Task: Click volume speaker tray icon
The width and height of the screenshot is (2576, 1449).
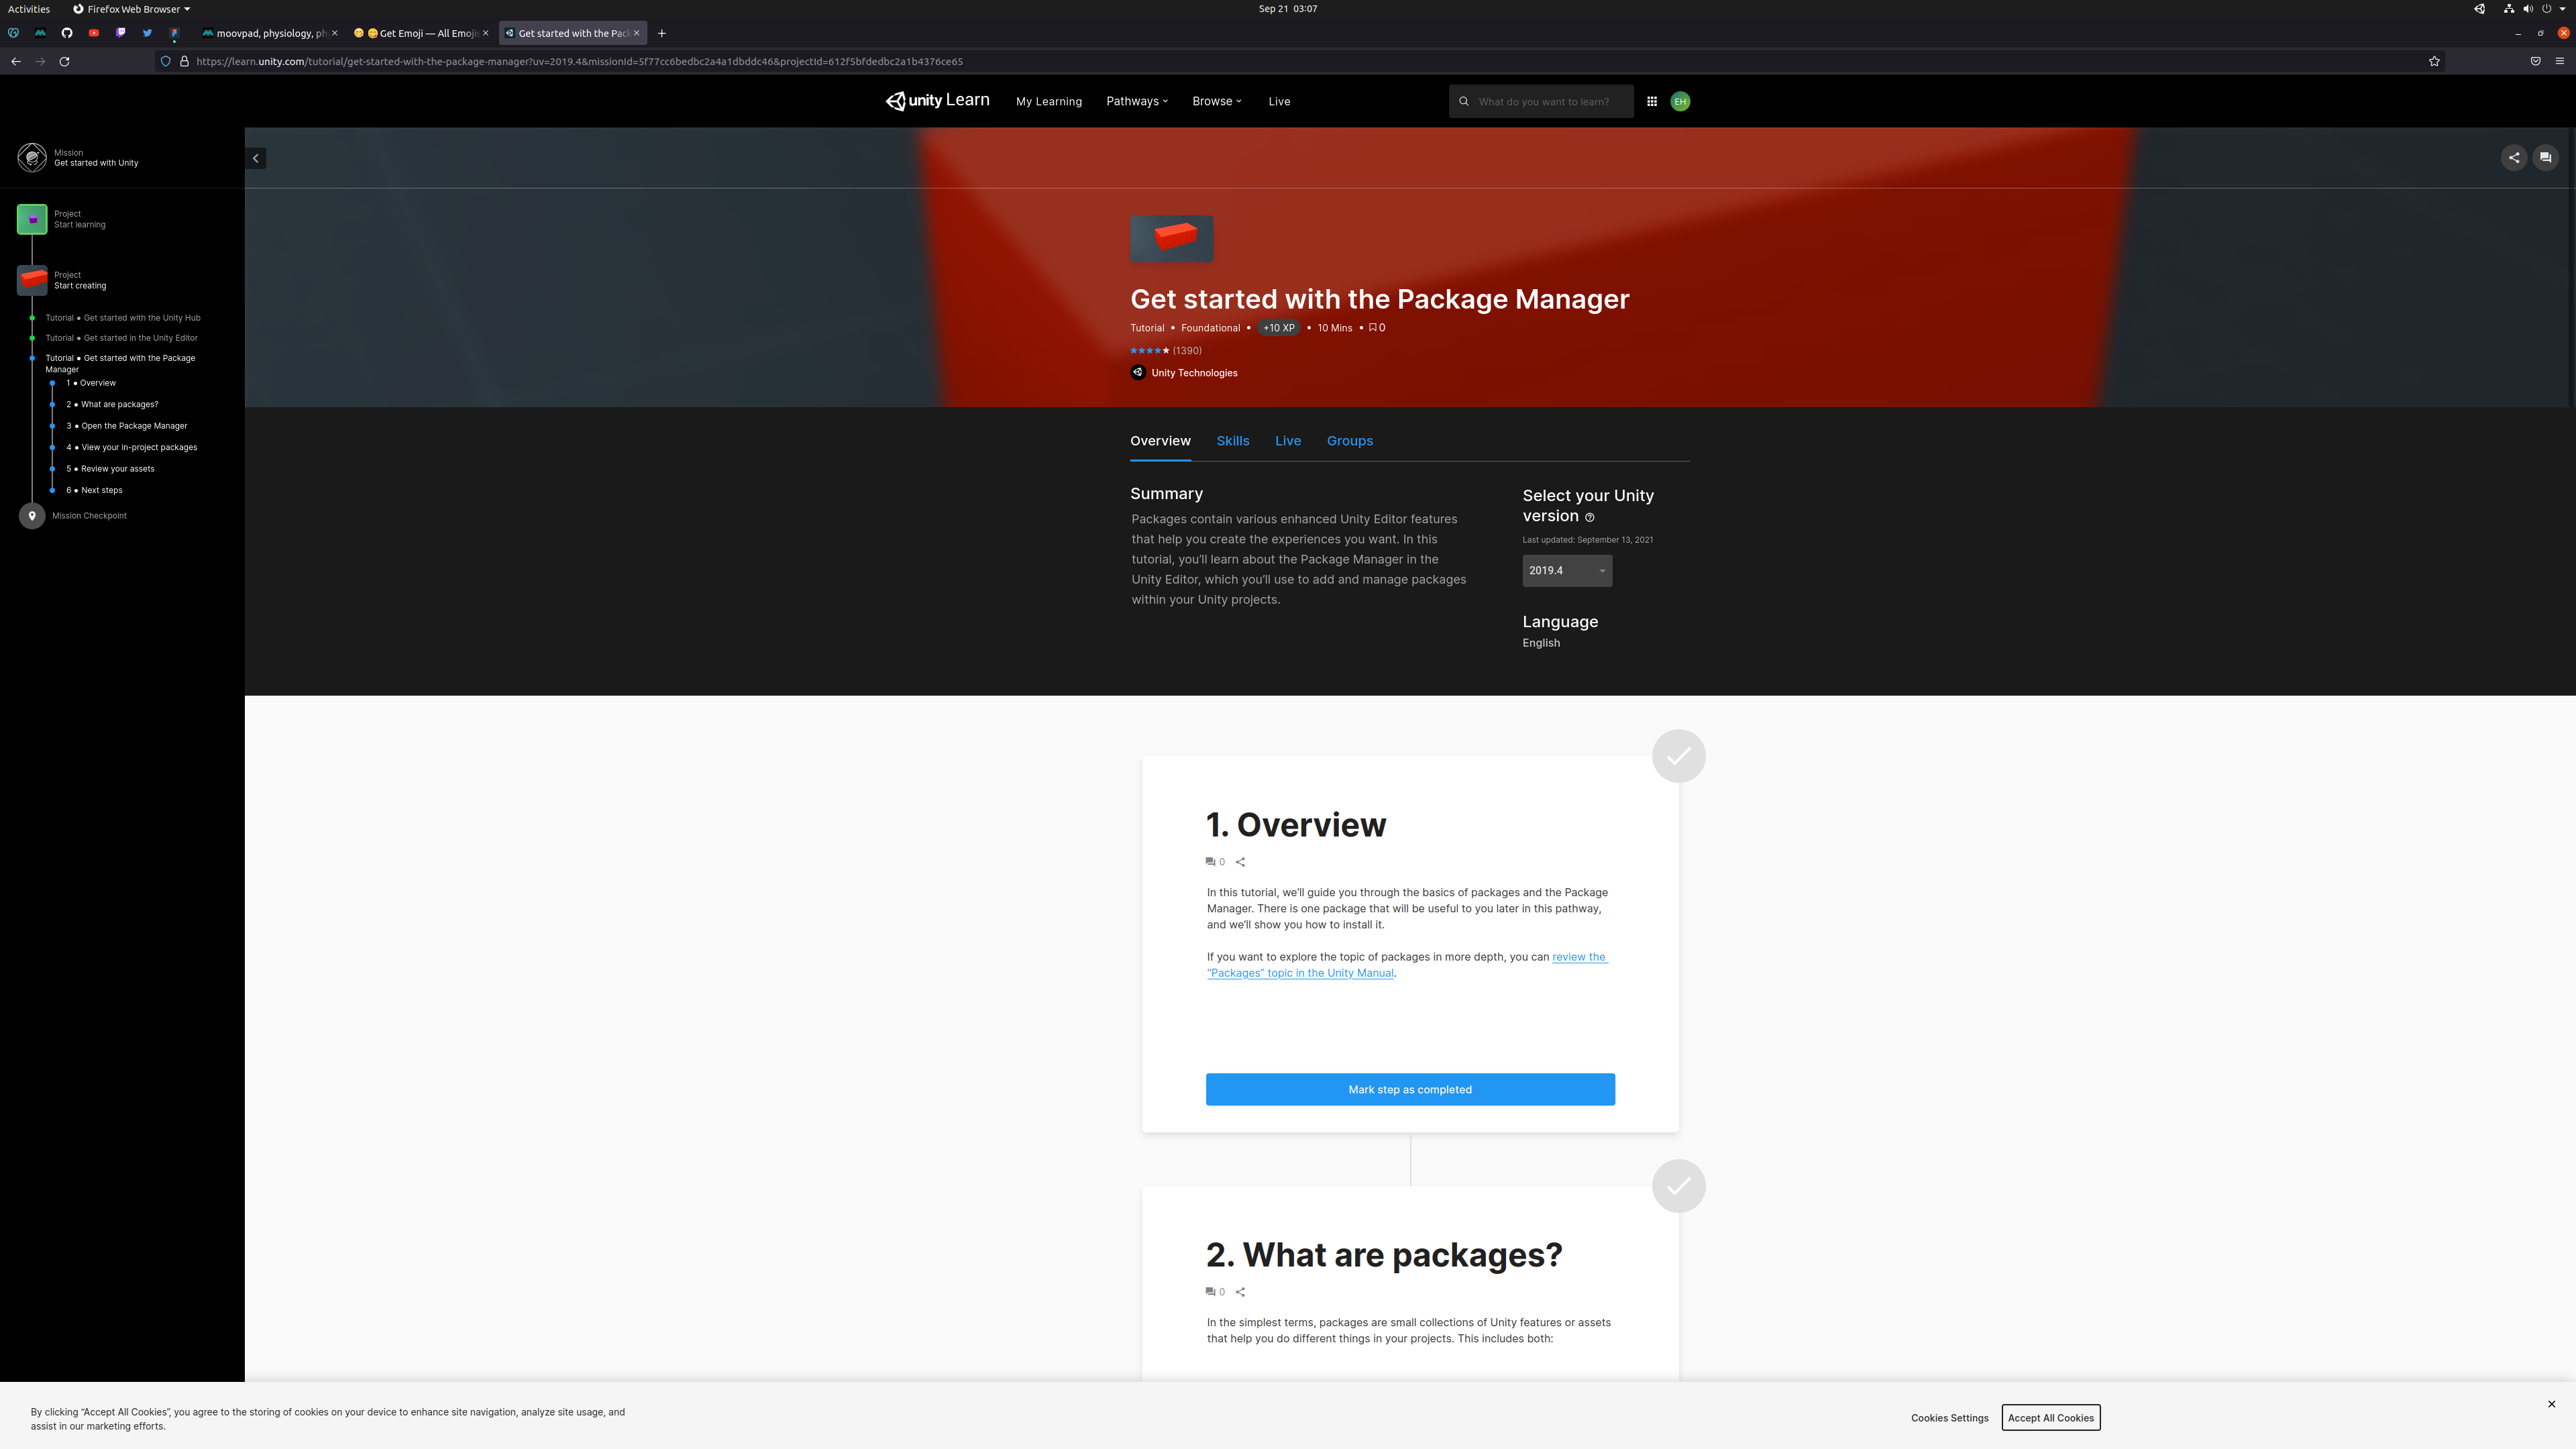Action: 2527,9
